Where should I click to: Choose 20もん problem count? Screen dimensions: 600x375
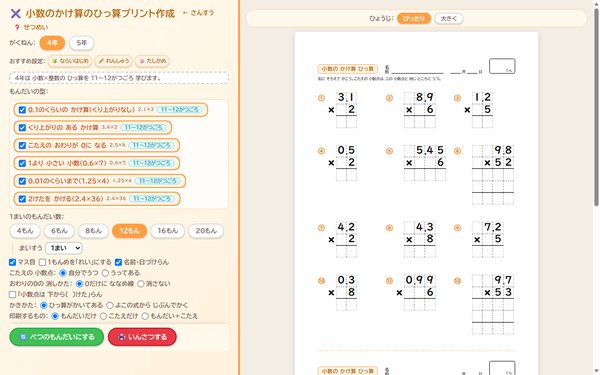point(206,231)
